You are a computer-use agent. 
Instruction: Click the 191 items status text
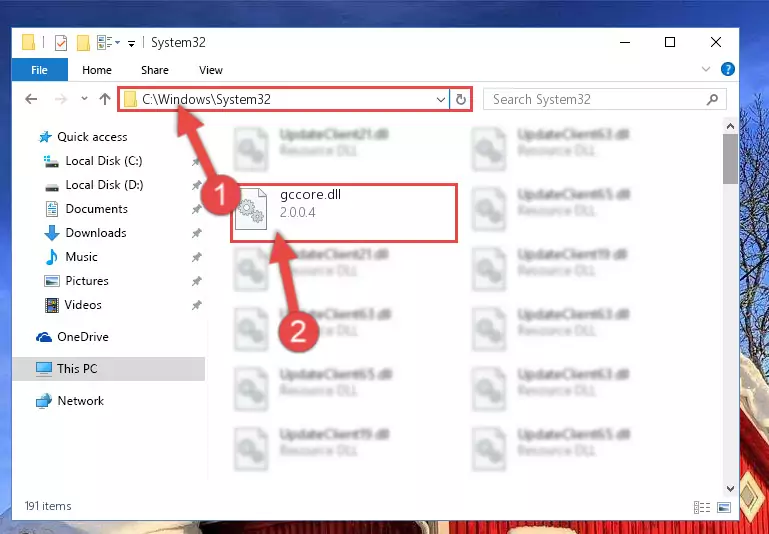[x=48, y=506]
